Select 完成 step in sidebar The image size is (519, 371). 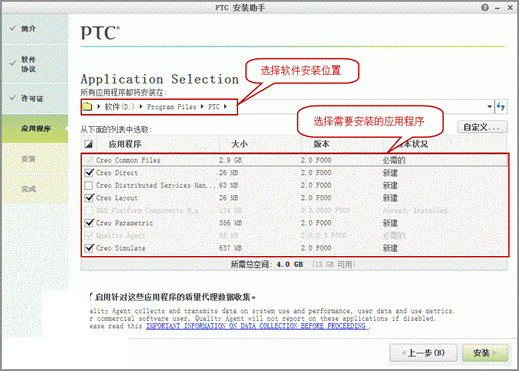pos(35,189)
